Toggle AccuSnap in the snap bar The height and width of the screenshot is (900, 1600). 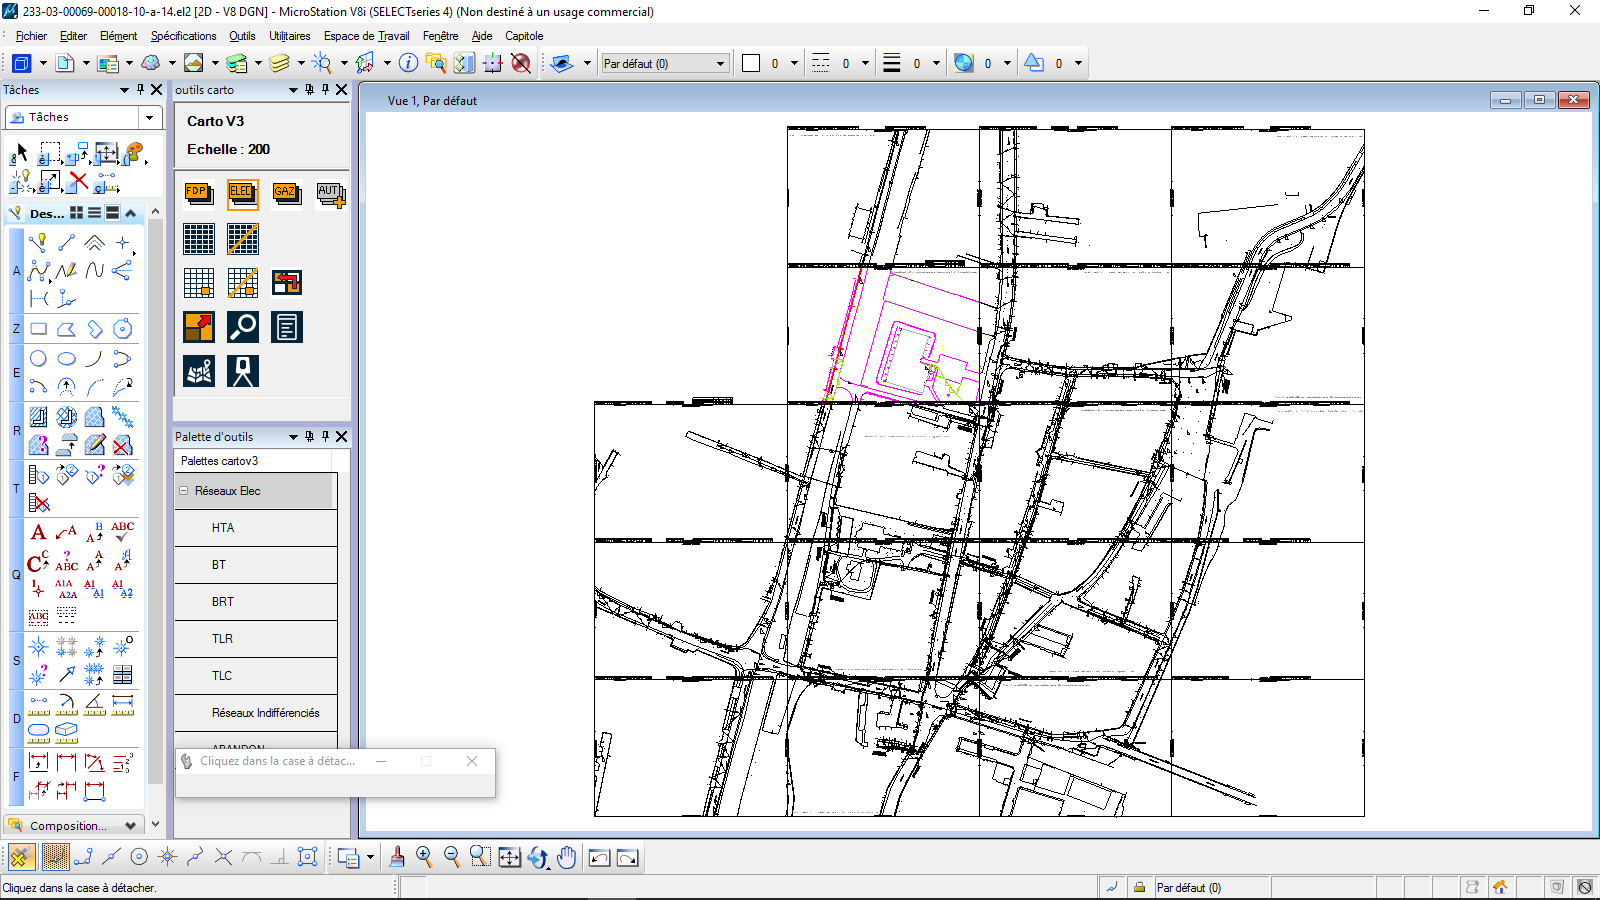pos(21,857)
